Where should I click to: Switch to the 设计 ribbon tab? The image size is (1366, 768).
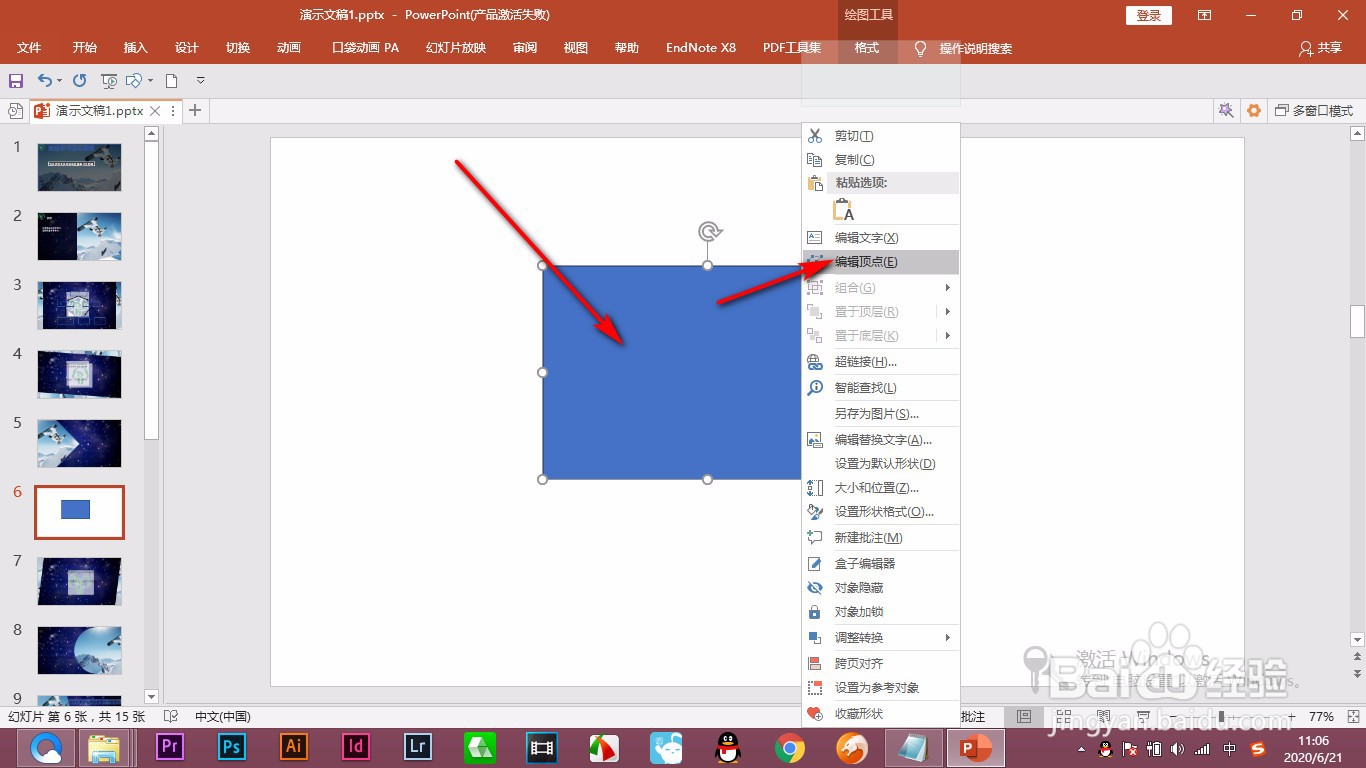pos(187,48)
